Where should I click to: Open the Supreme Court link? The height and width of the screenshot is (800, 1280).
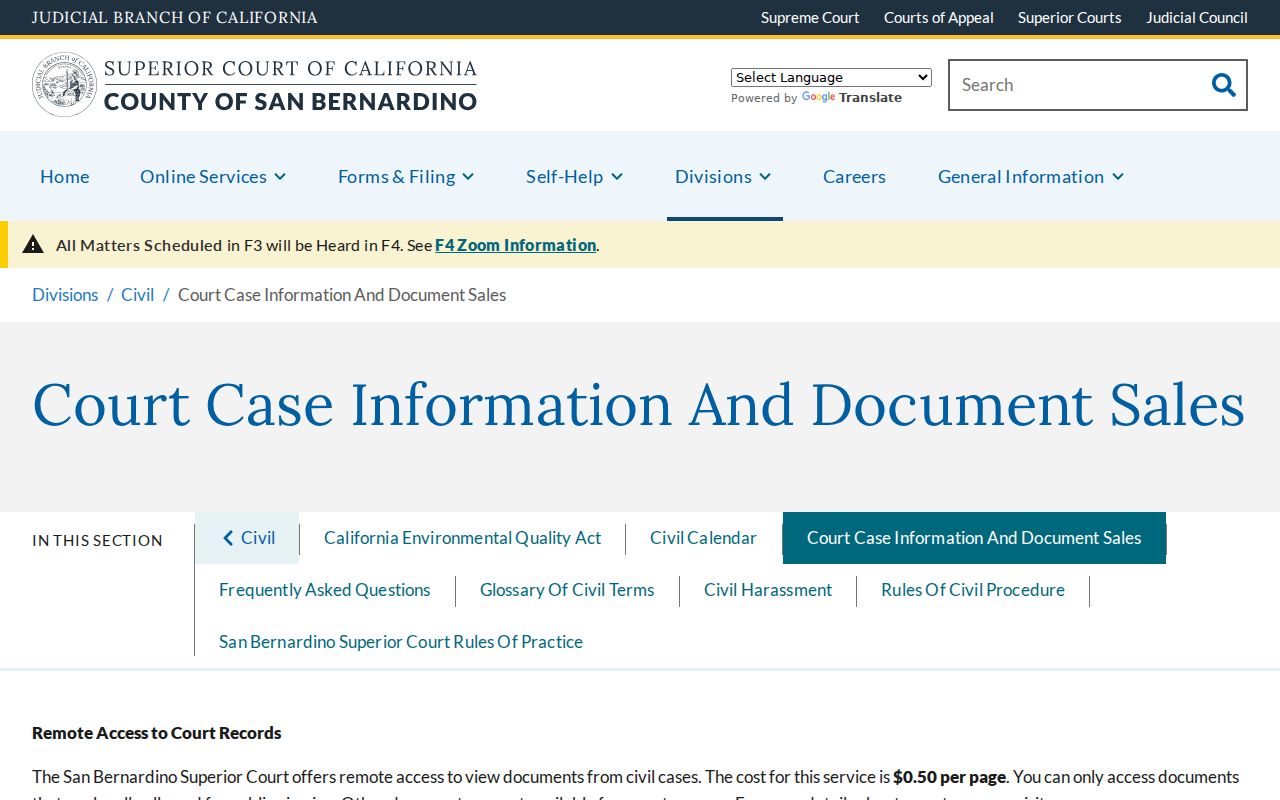pos(810,18)
